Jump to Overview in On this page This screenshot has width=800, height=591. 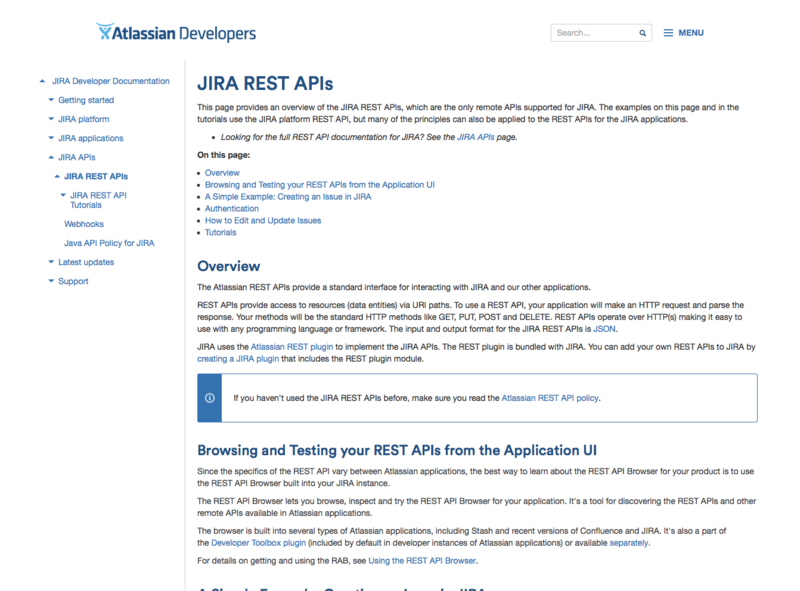tap(222, 173)
